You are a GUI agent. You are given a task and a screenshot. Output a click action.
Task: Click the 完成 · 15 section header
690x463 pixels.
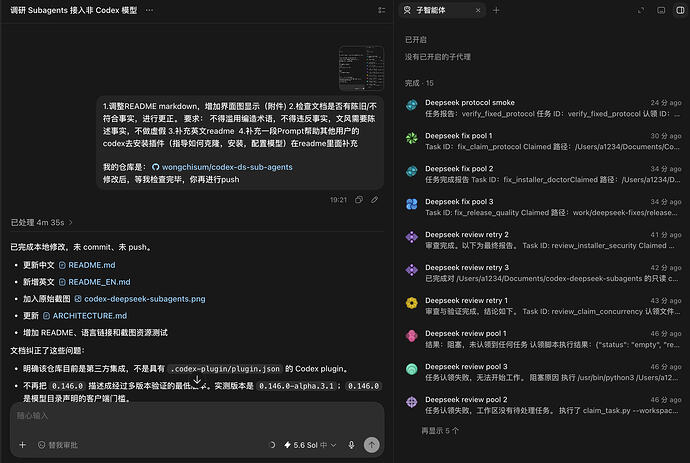419,83
